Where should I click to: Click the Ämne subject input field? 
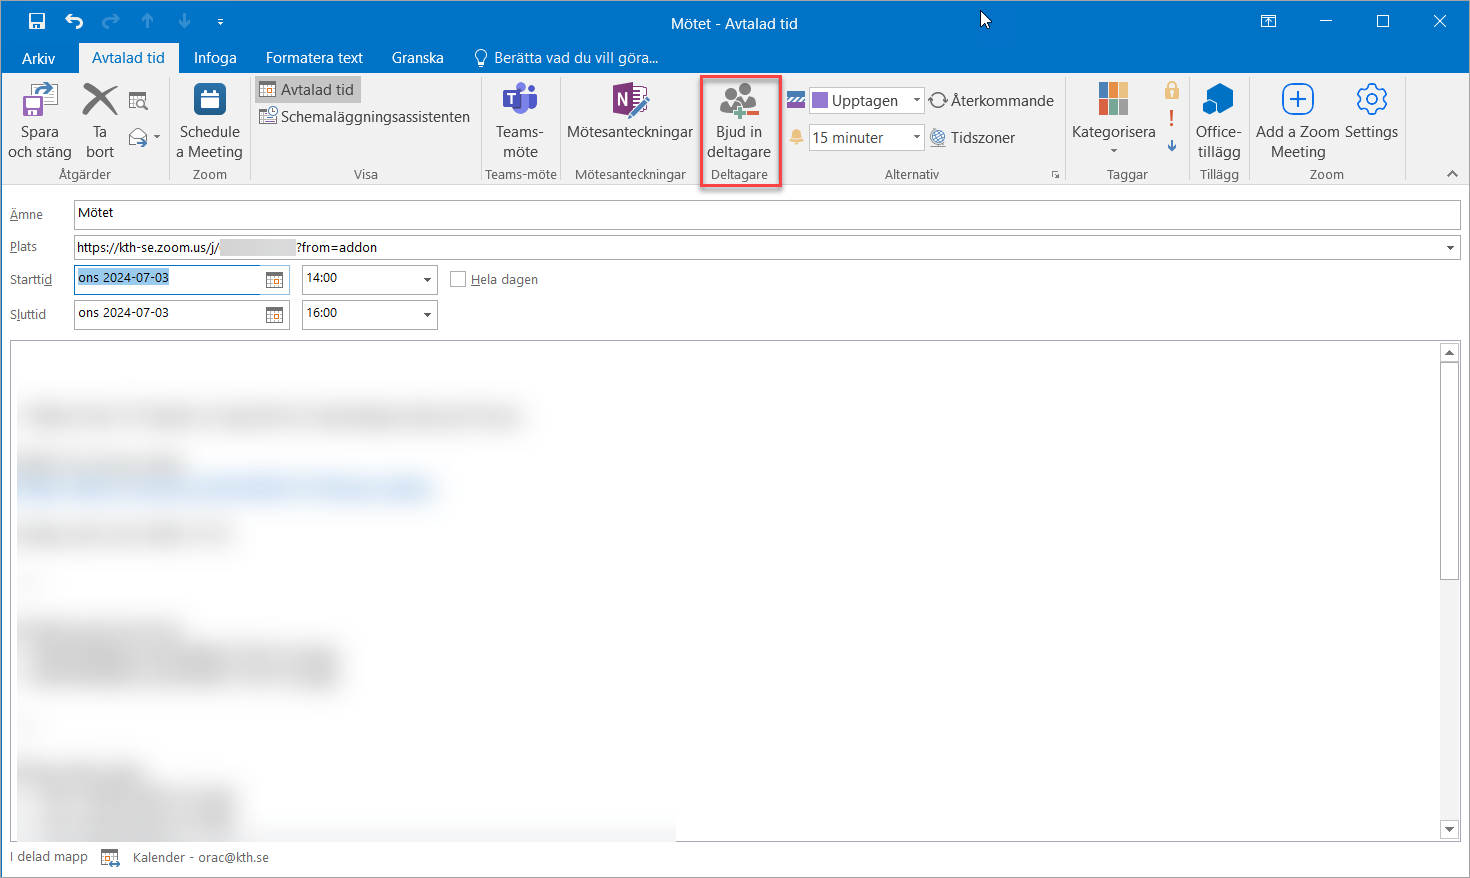(x=766, y=214)
